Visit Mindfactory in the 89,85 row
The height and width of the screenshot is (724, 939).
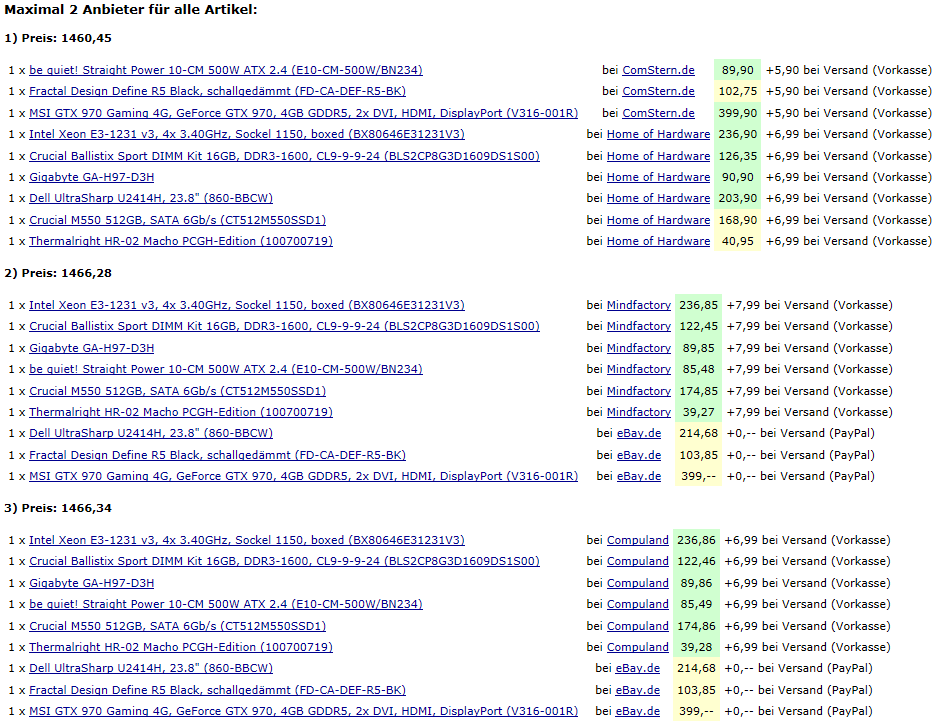coord(639,349)
